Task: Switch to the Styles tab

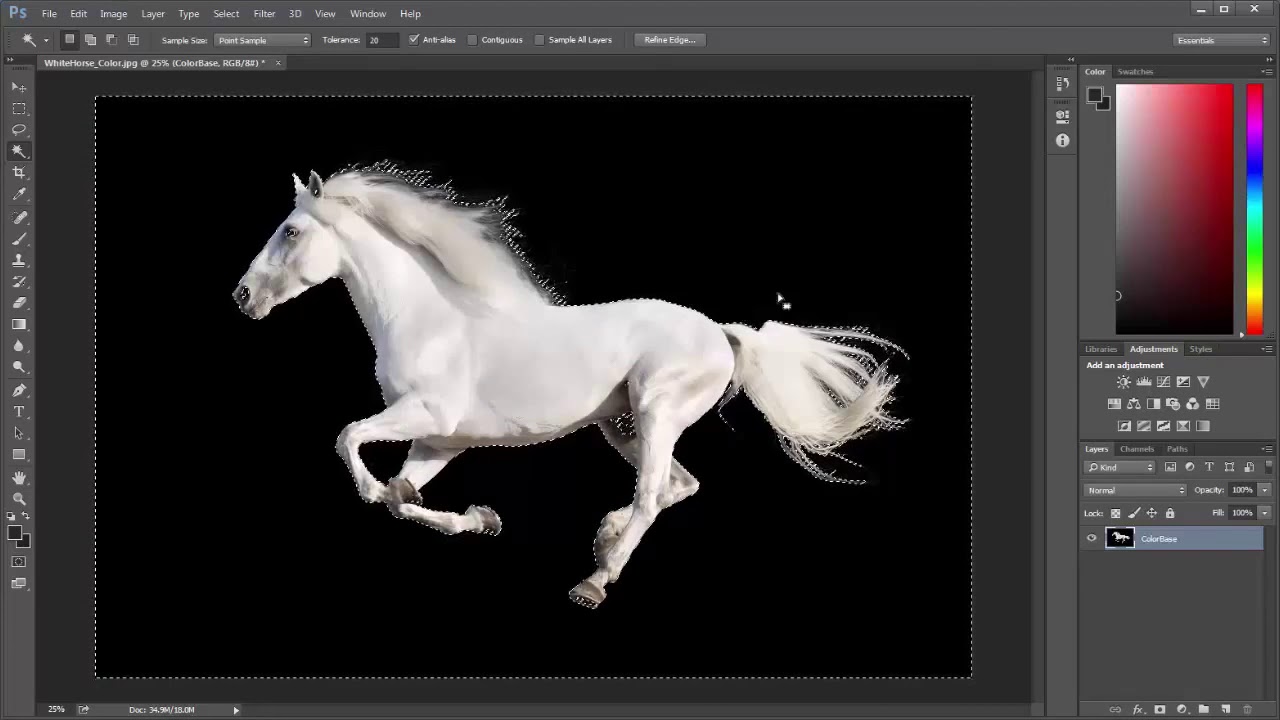Action: tap(1201, 349)
